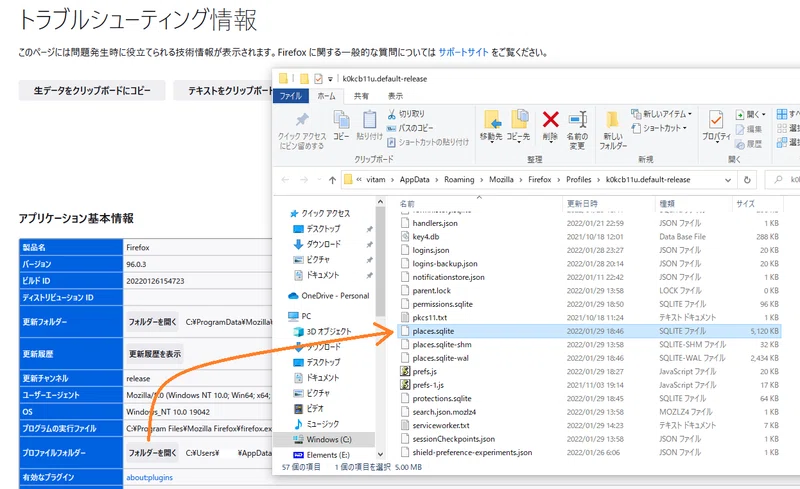Click the Copy icon in the ribbon

tap(341, 119)
